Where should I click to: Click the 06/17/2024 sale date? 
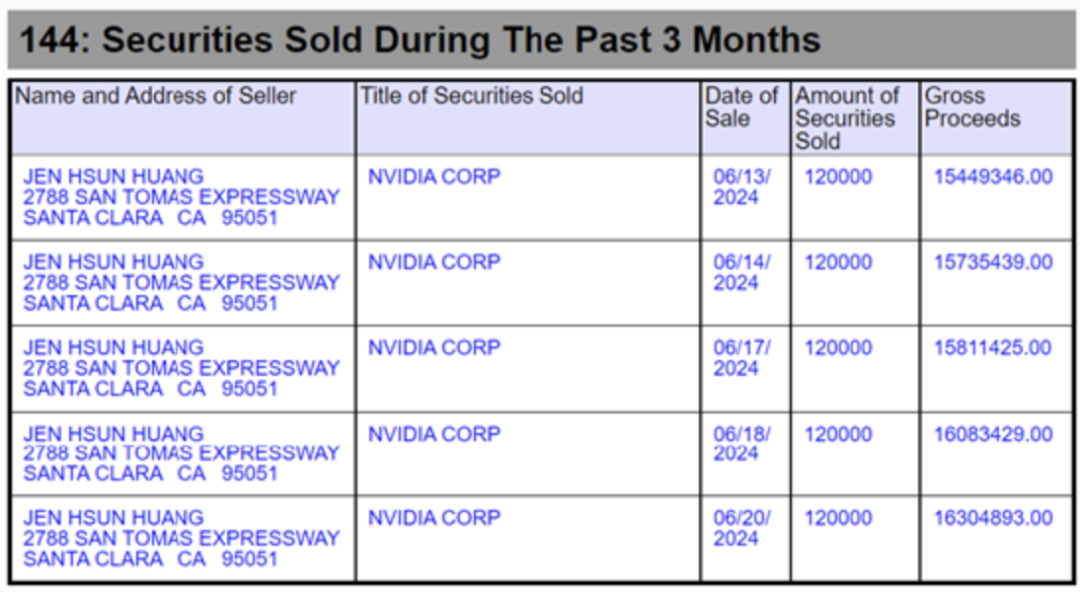(741, 358)
